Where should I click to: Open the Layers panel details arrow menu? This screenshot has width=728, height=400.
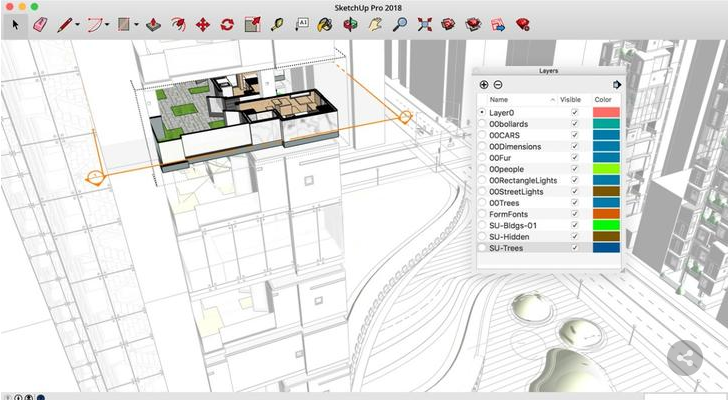[x=617, y=84]
